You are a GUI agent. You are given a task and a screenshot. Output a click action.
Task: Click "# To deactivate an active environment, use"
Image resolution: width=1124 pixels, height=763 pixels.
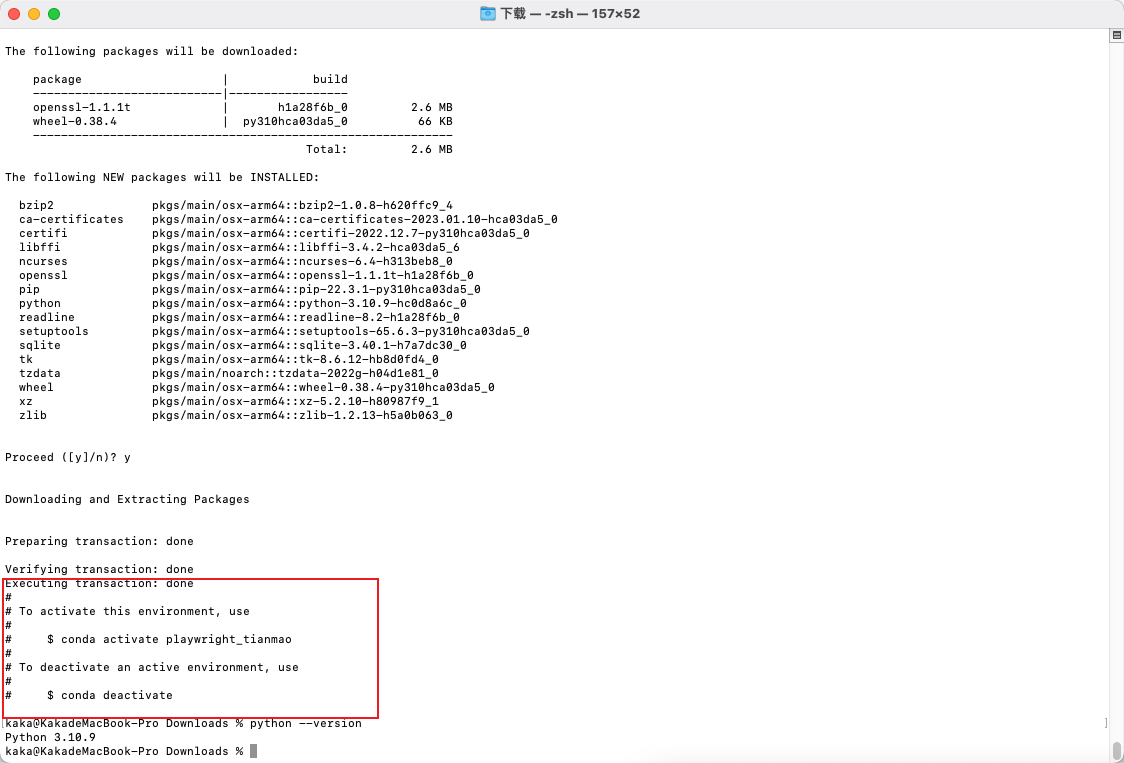pyautogui.click(x=151, y=668)
